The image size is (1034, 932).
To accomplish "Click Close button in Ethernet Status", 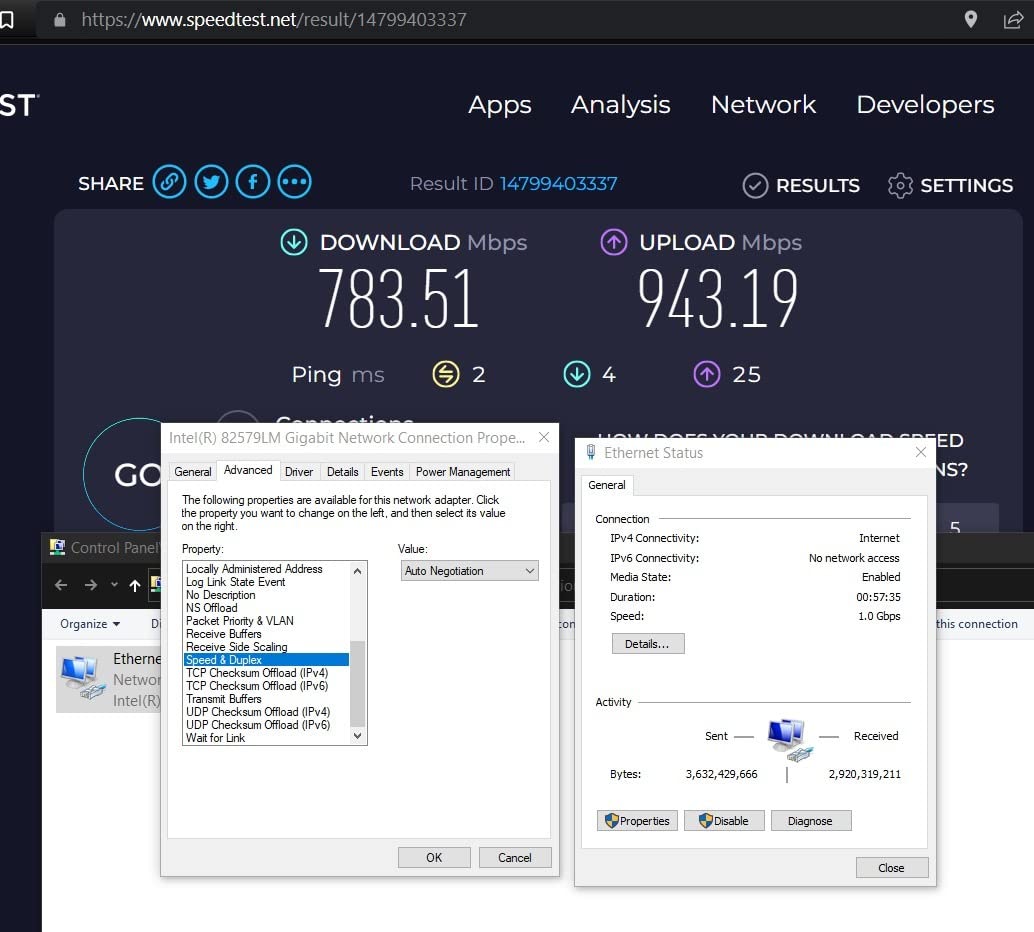I will [892, 867].
